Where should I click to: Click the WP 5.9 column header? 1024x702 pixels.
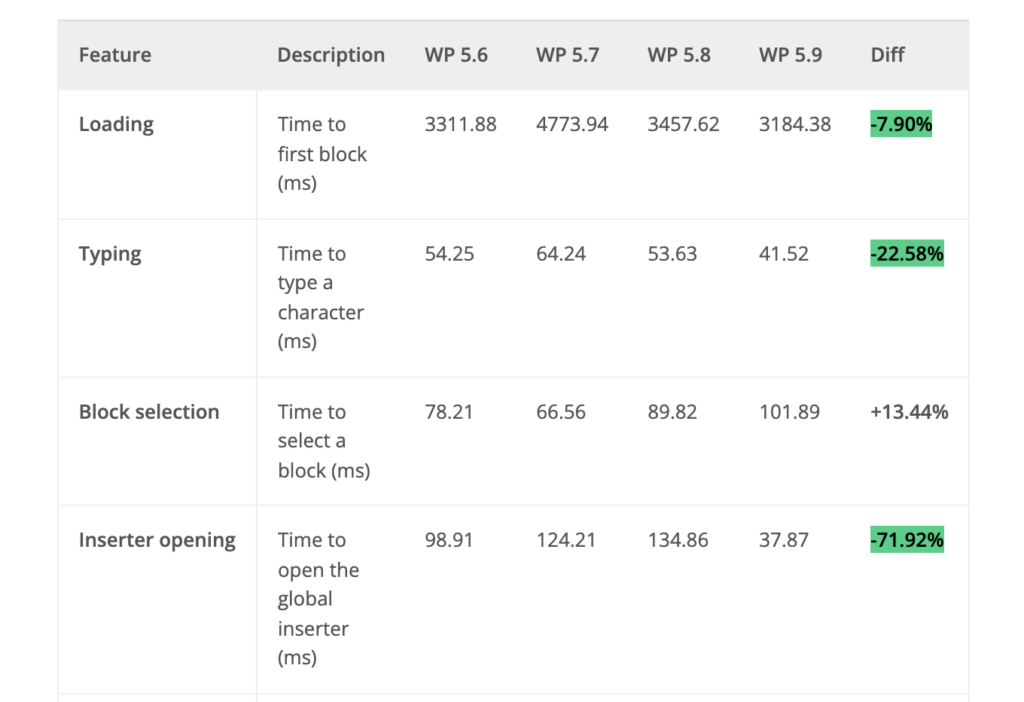pyautogui.click(x=790, y=55)
